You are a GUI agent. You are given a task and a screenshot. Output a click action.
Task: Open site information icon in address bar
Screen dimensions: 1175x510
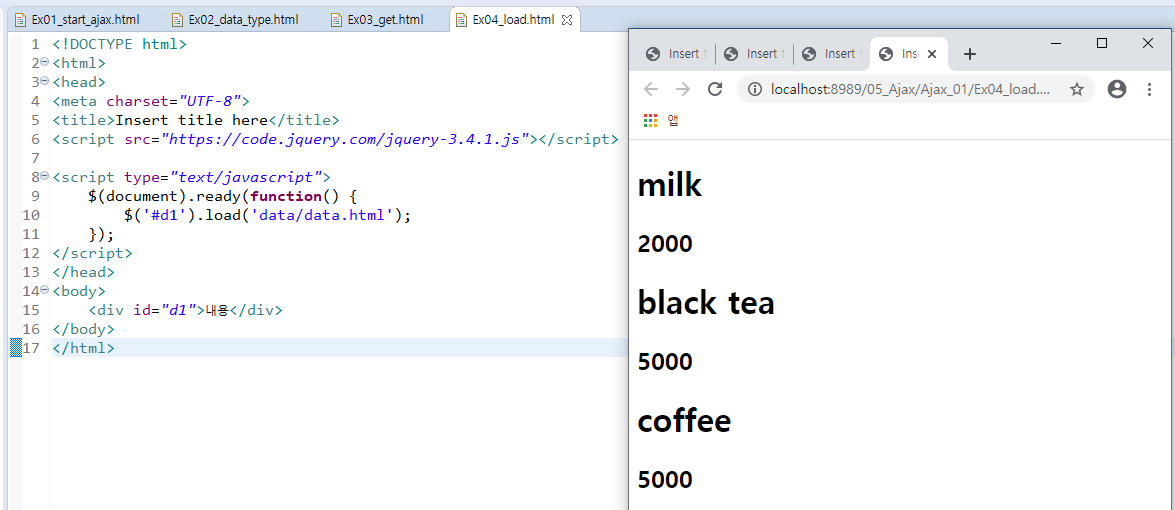pos(755,90)
